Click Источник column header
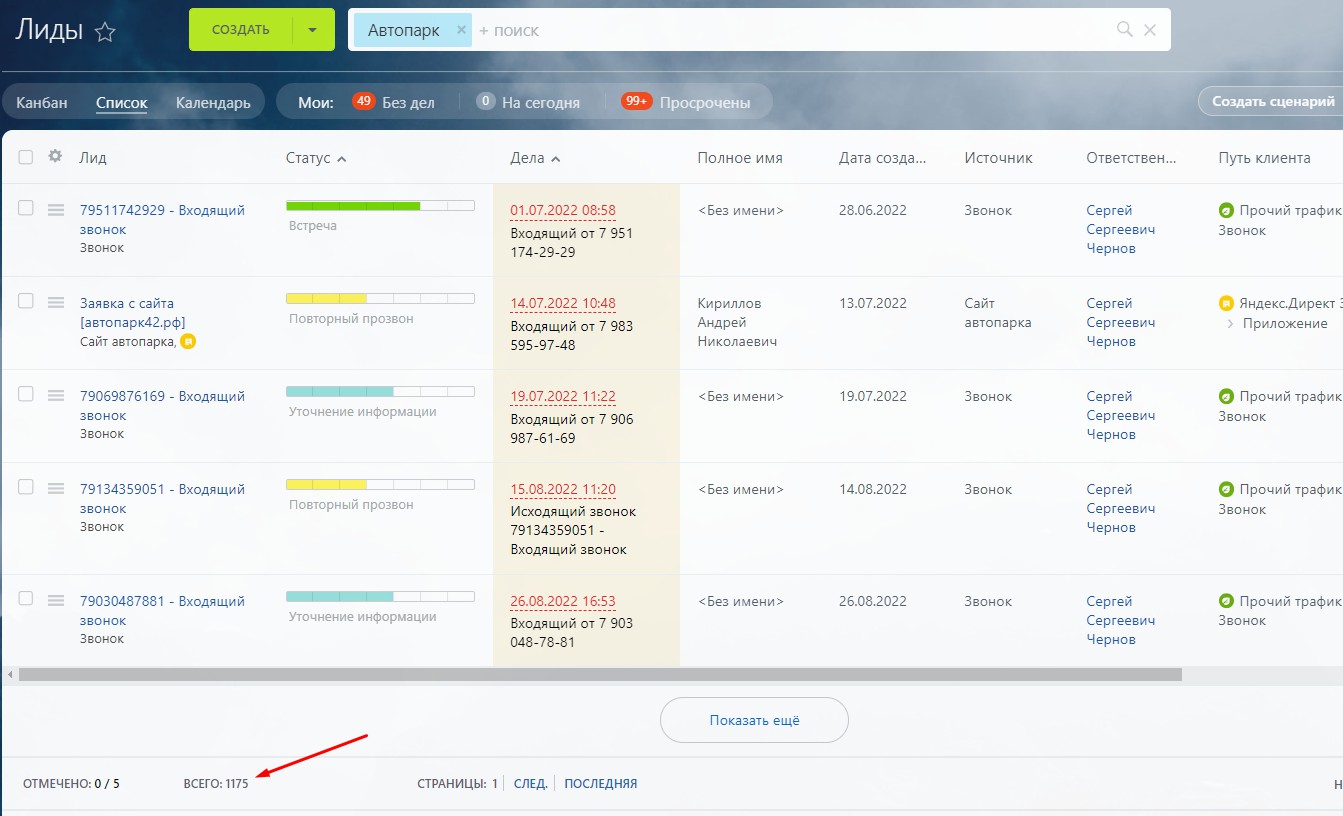The image size is (1343, 816). (998, 158)
